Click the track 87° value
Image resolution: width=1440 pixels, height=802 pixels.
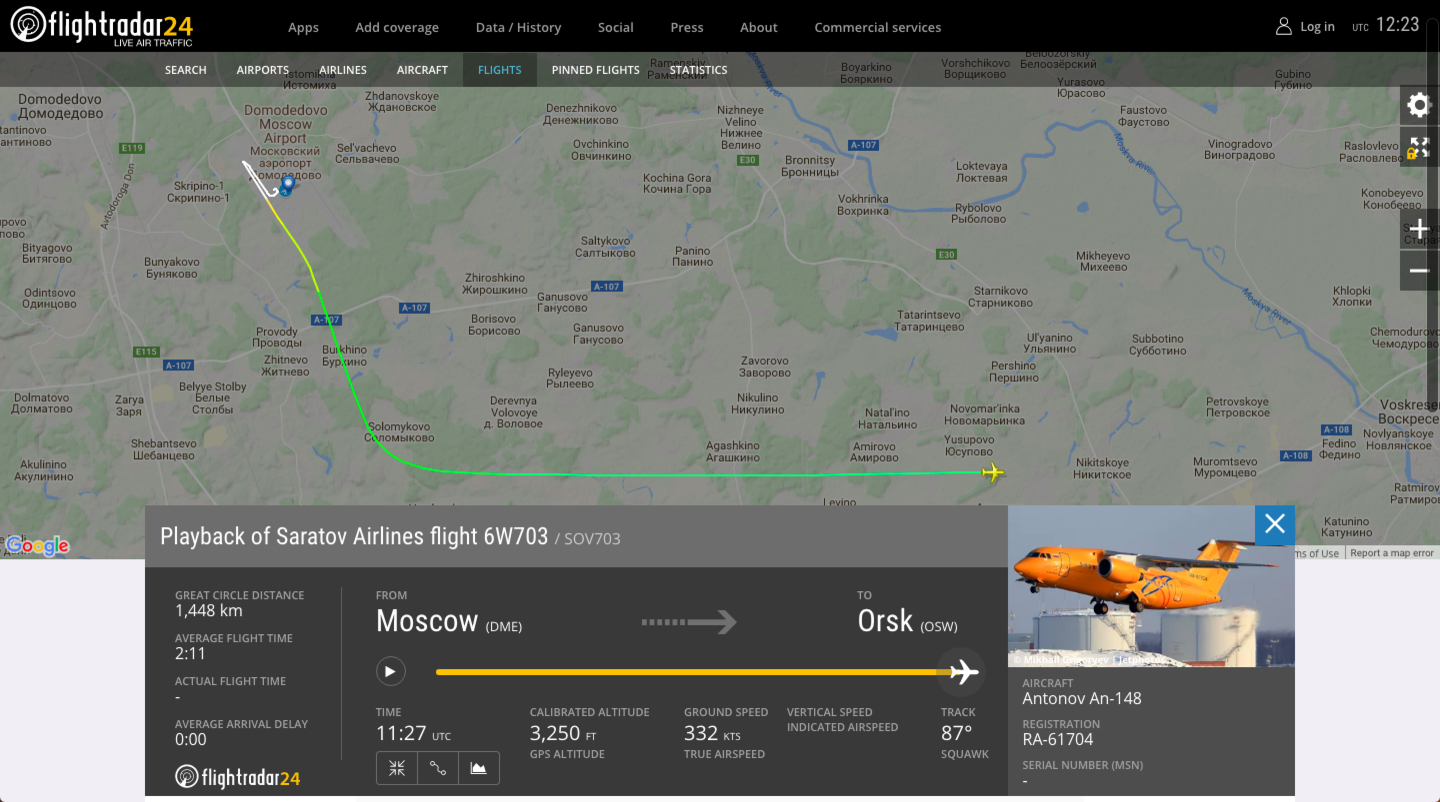click(x=957, y=734)
